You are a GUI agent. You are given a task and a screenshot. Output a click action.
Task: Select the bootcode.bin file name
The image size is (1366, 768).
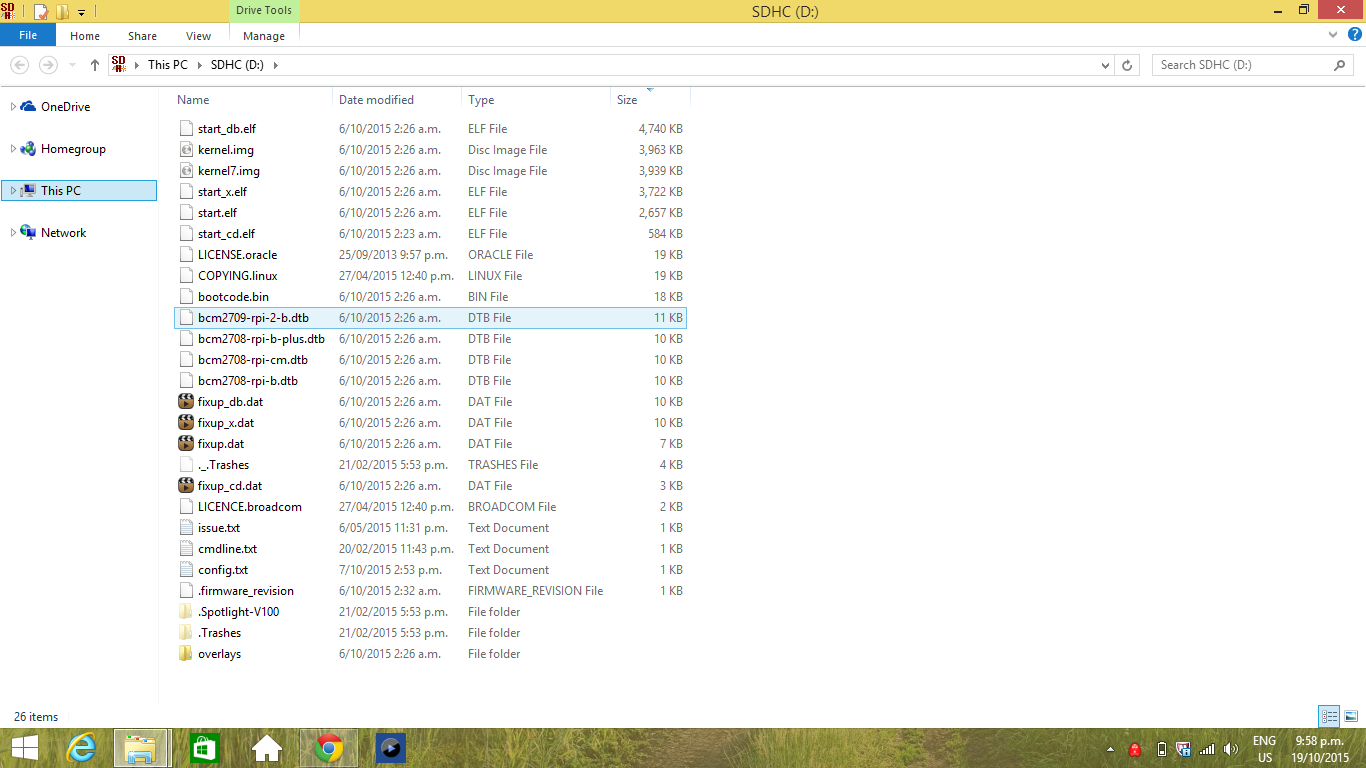(233, 297)
